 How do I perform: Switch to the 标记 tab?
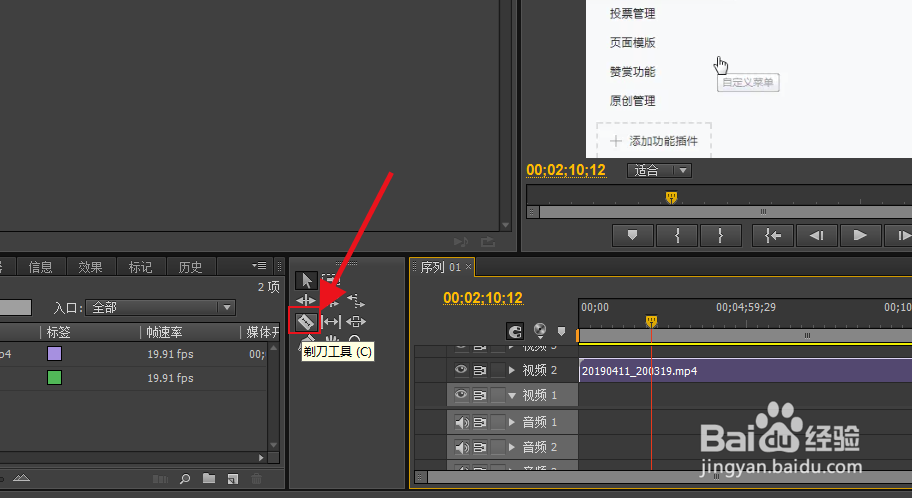pyautogui.click(x=140, y=267)
